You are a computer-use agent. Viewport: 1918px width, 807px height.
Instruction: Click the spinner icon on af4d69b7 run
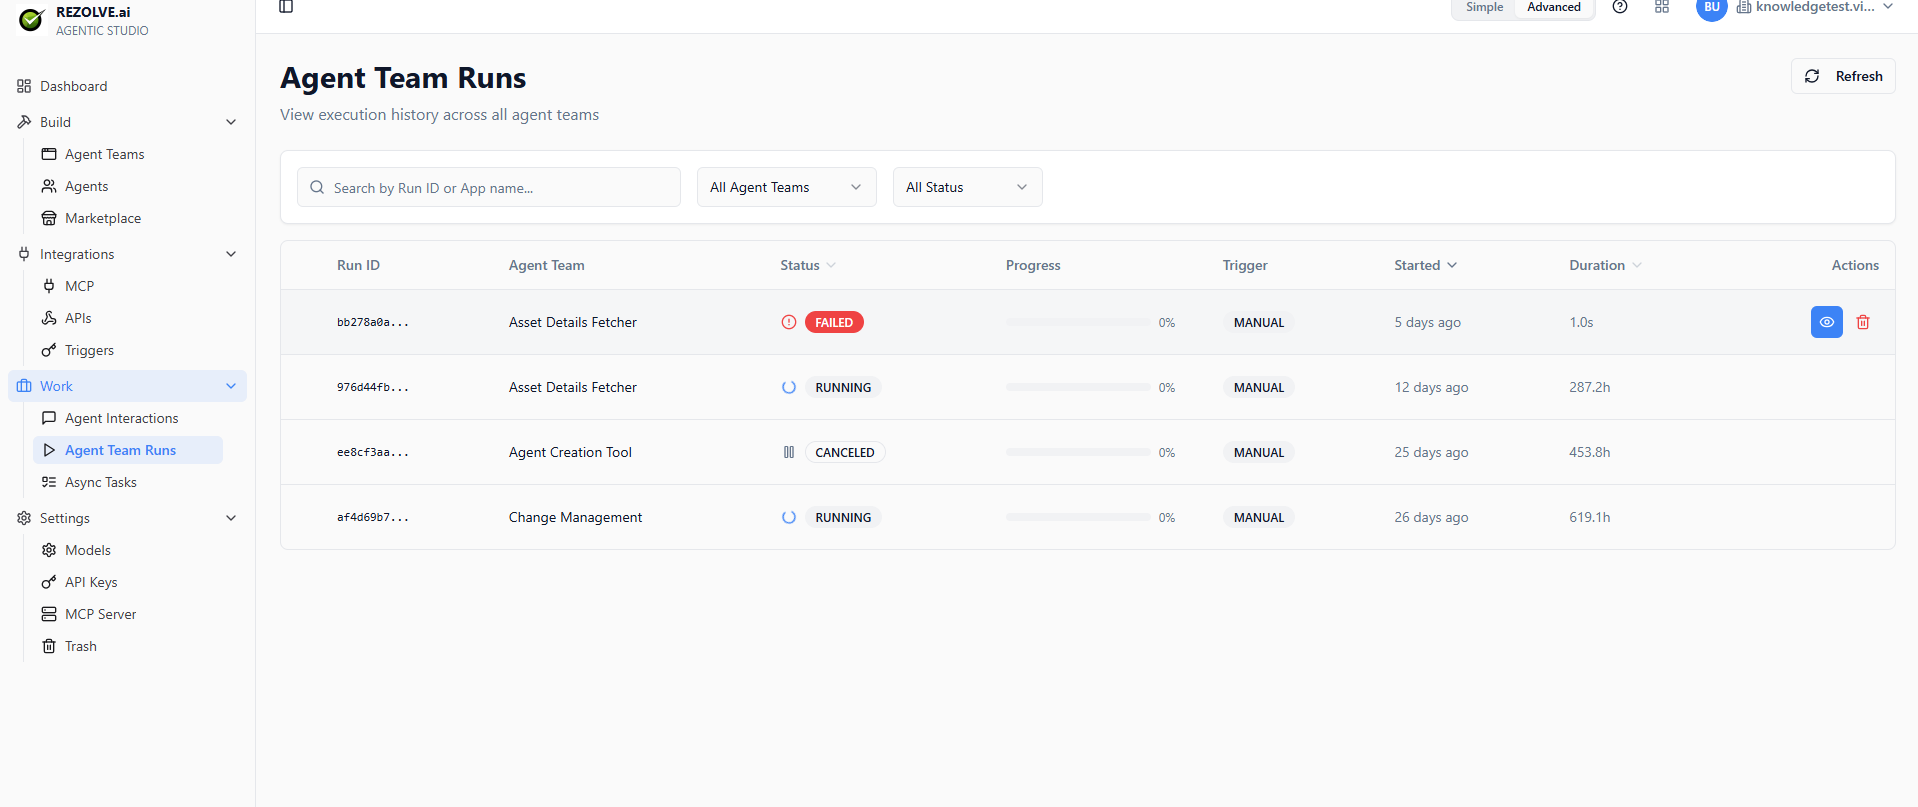point(789,517)
